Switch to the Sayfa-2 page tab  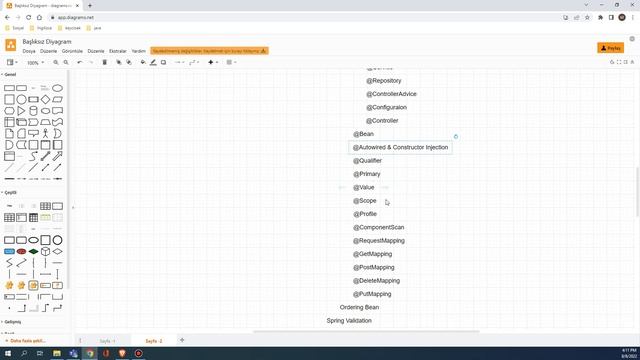coord(154,341)
